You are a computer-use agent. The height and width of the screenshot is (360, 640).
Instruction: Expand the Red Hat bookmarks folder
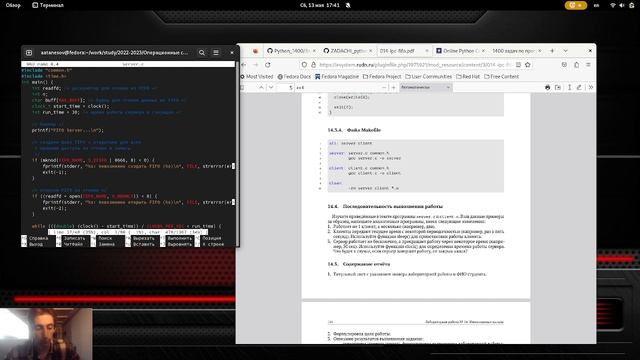468,76
